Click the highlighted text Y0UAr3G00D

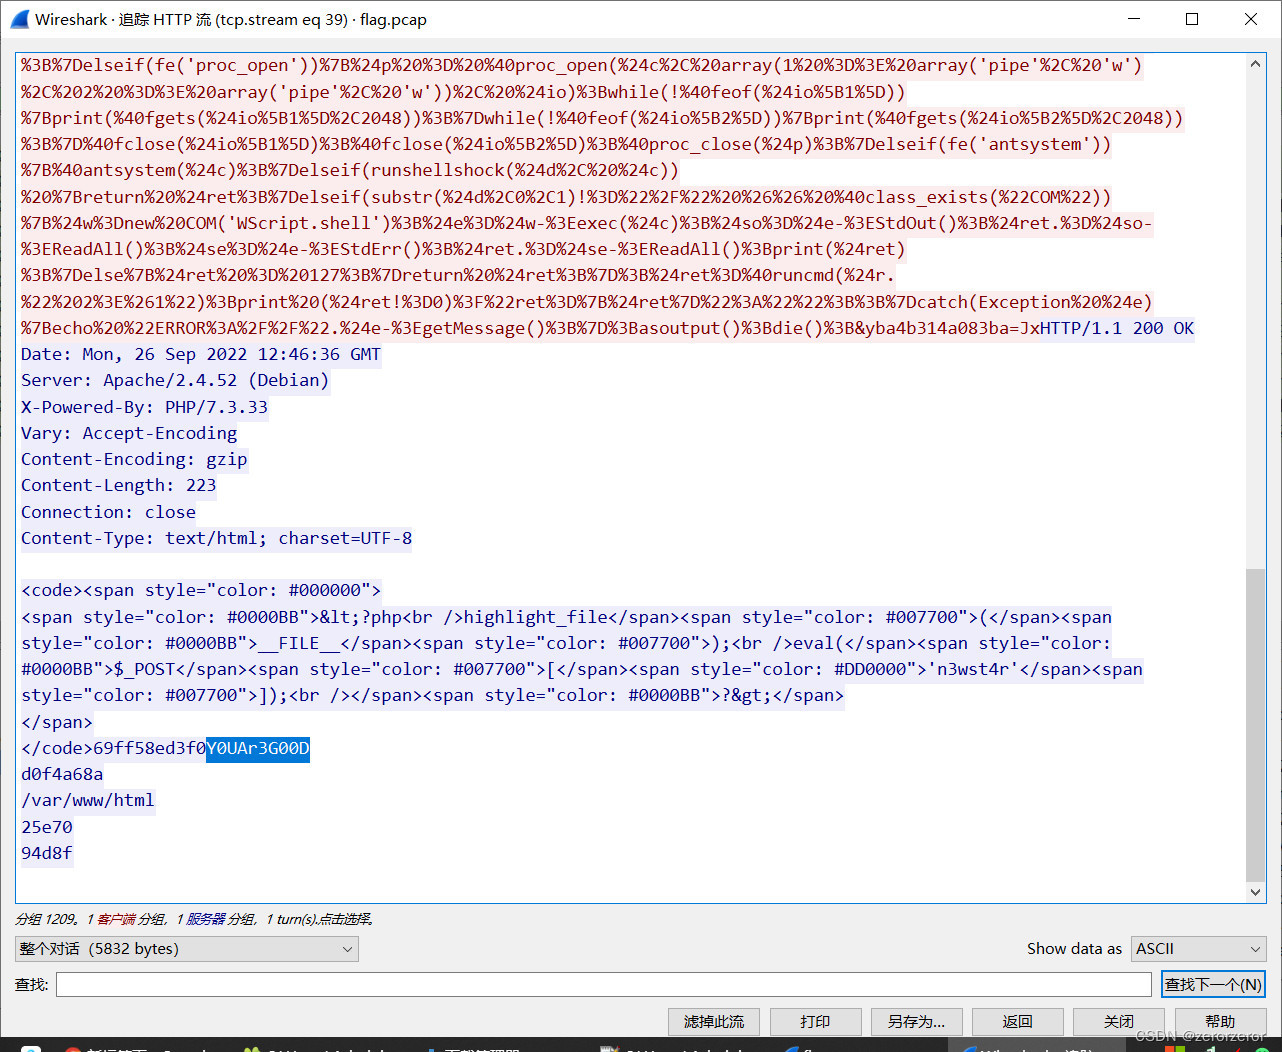[258, 748]
